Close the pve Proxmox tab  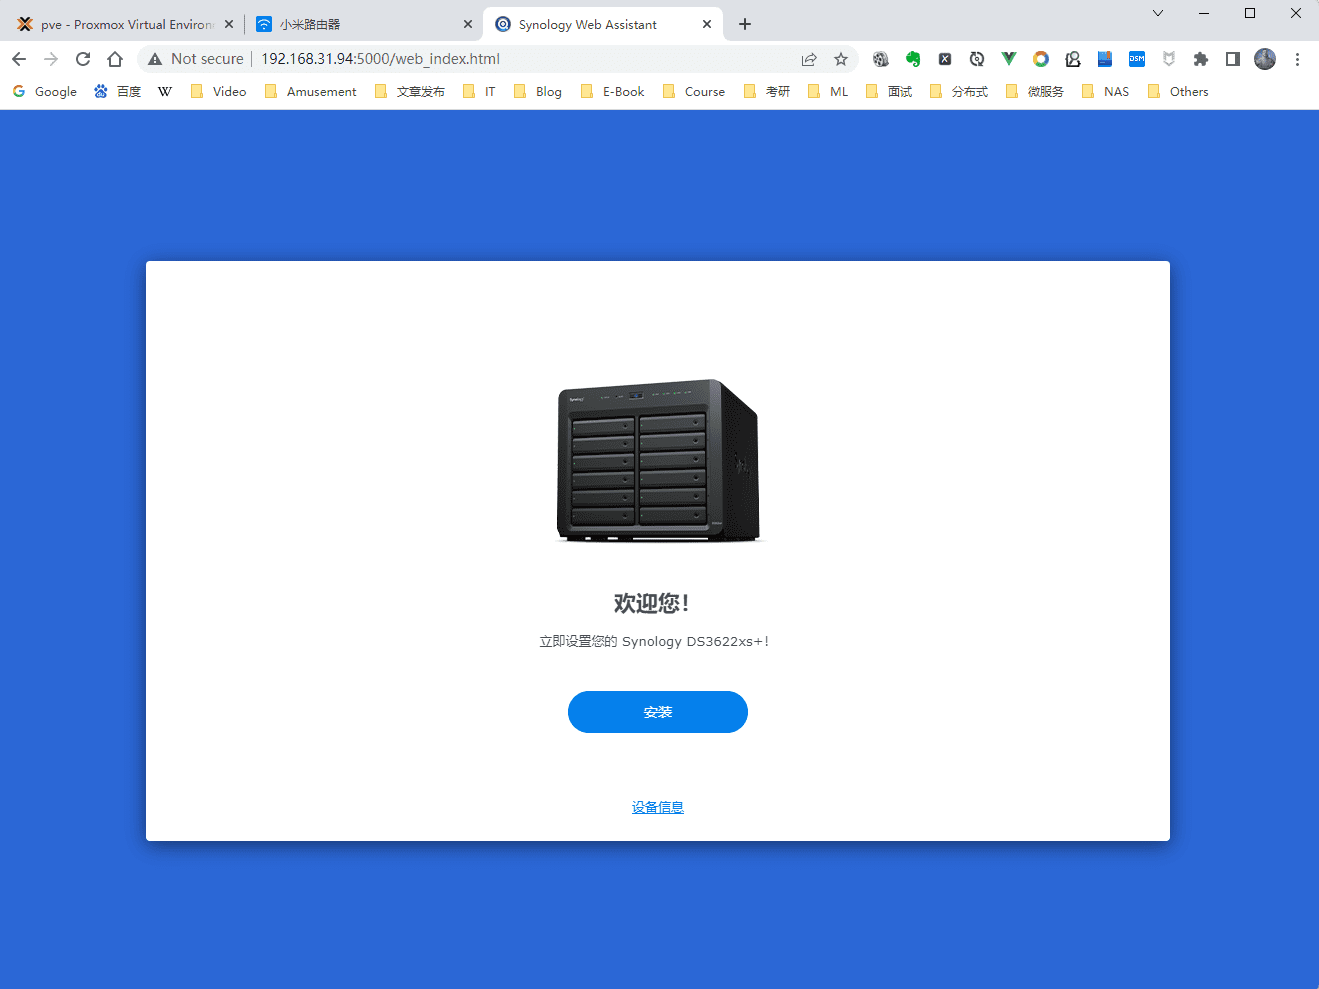229,24
